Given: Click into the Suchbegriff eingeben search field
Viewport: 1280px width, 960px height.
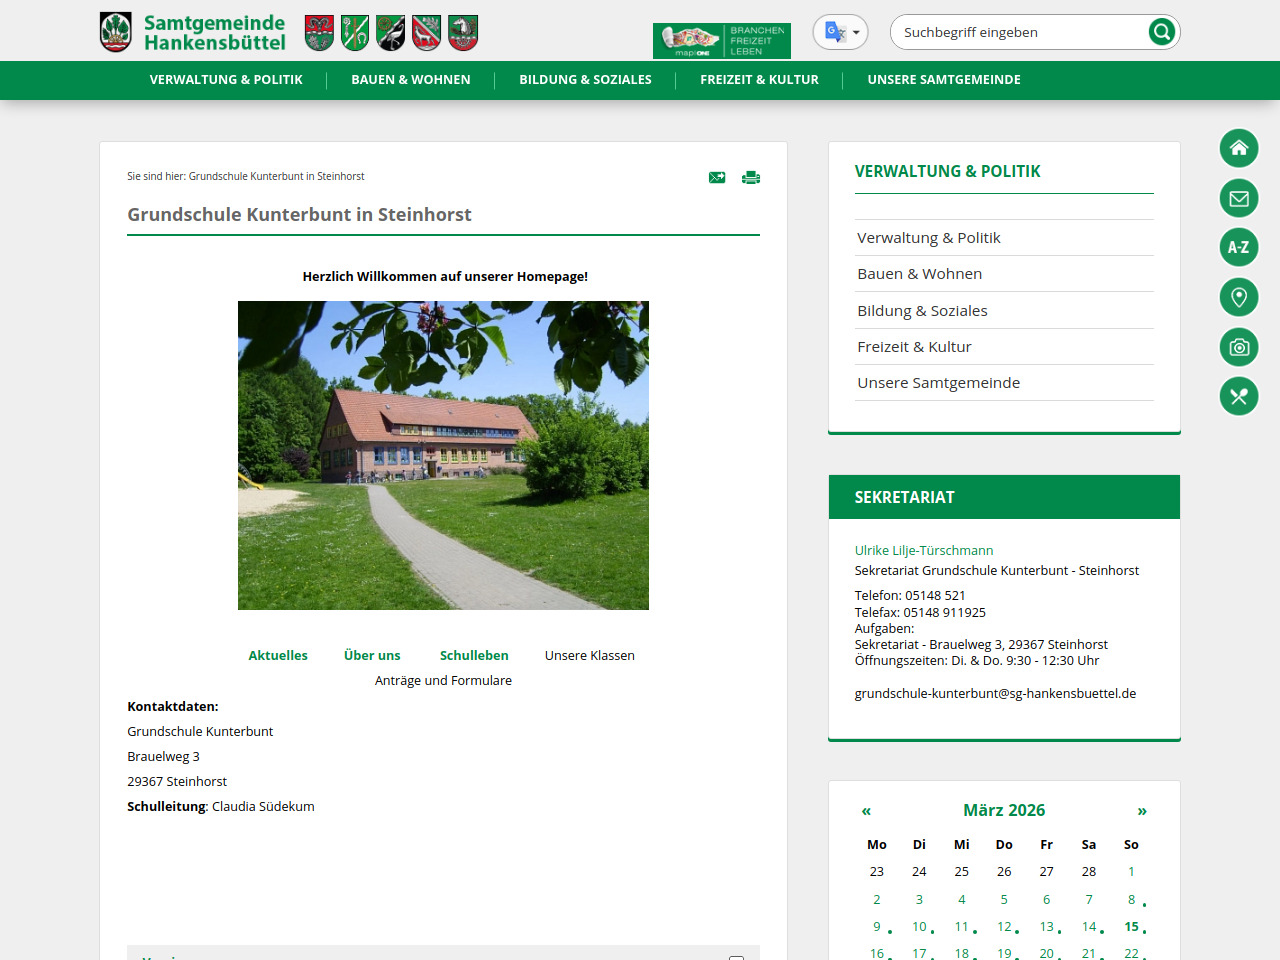Looking at the screenshot, I should tap(1020, 32).
